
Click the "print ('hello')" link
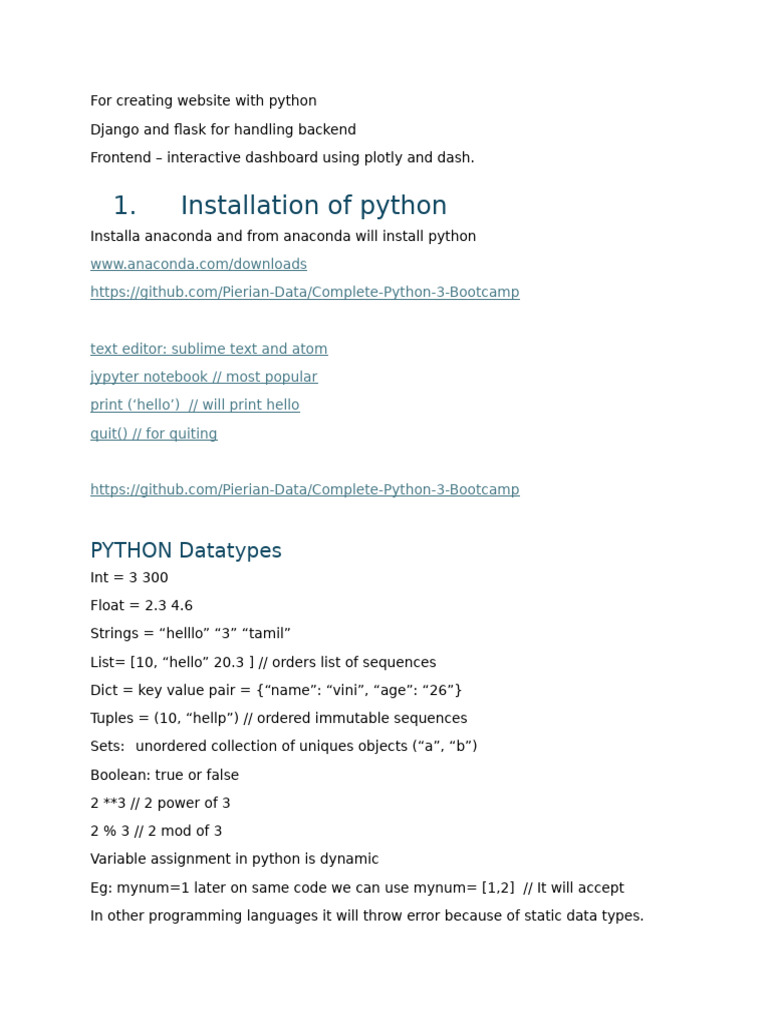[x=194, y=405]
